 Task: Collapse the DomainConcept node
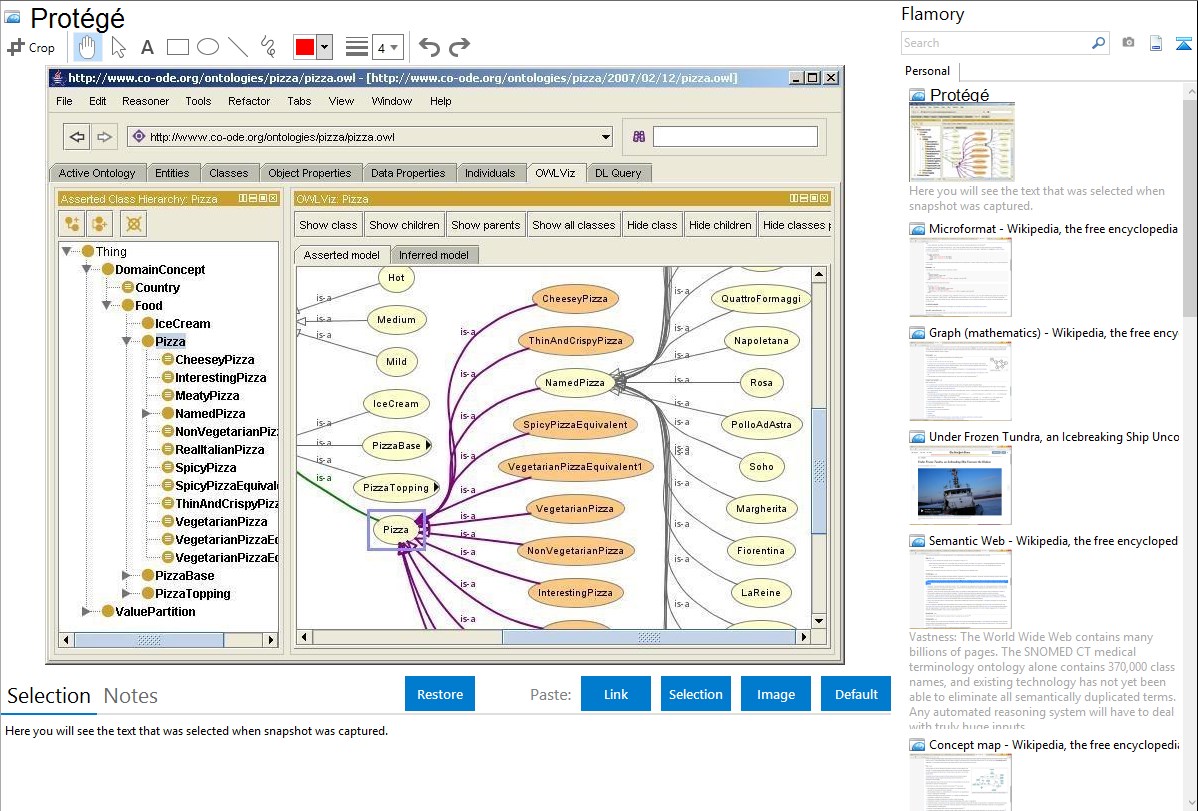(86, 269)
